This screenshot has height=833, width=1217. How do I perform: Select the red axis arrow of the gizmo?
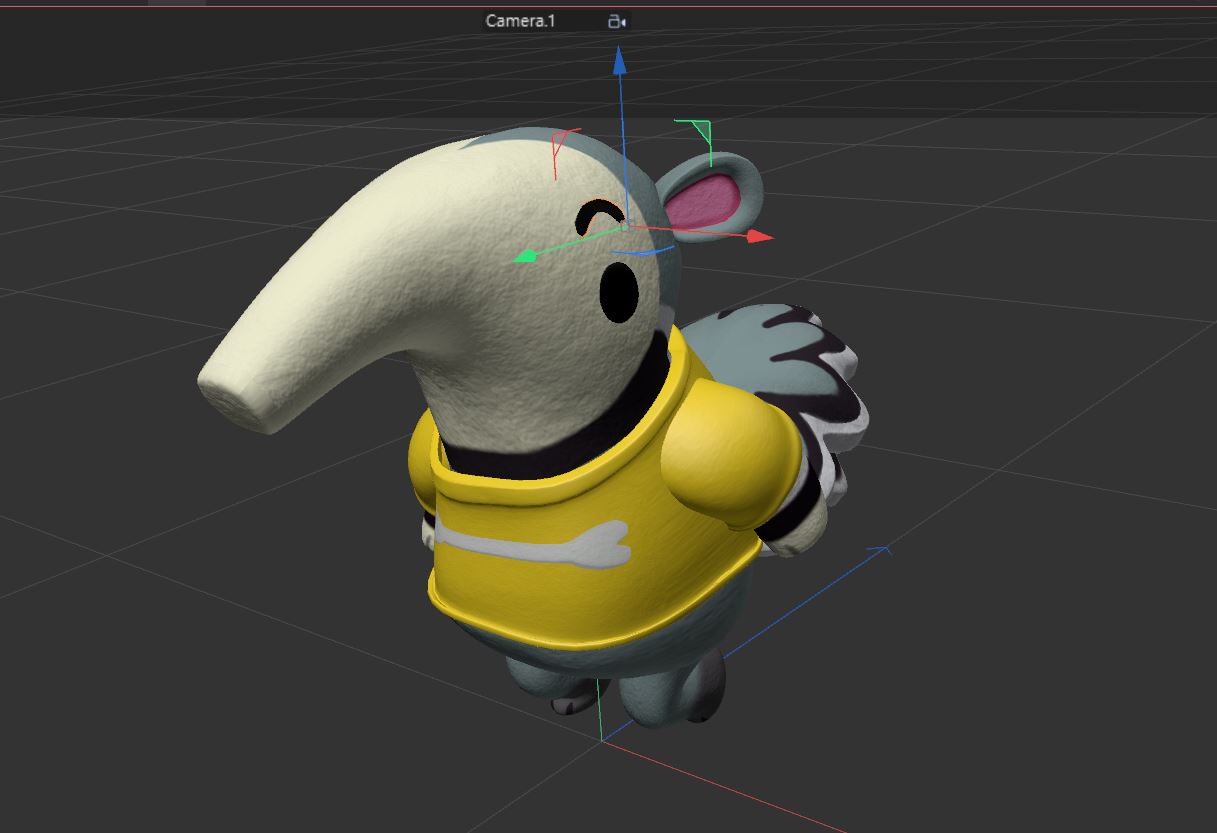(x=761, y=236)
